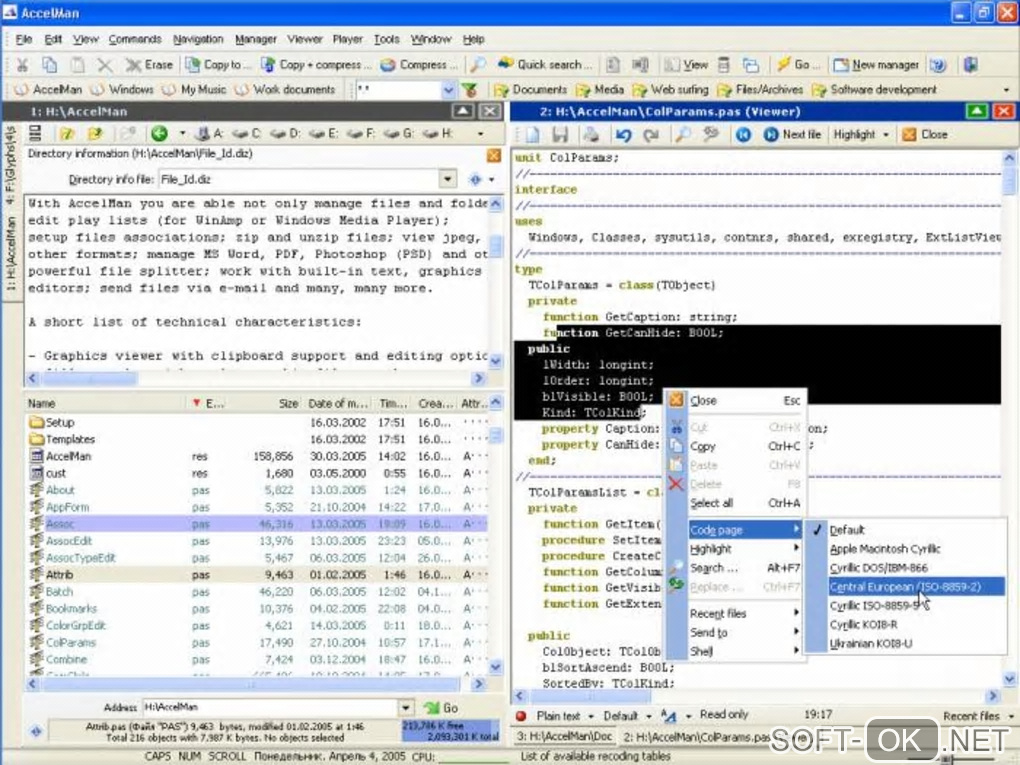Click the disk free space bar
The image size is (1020, 765).
tap(451, 731)
